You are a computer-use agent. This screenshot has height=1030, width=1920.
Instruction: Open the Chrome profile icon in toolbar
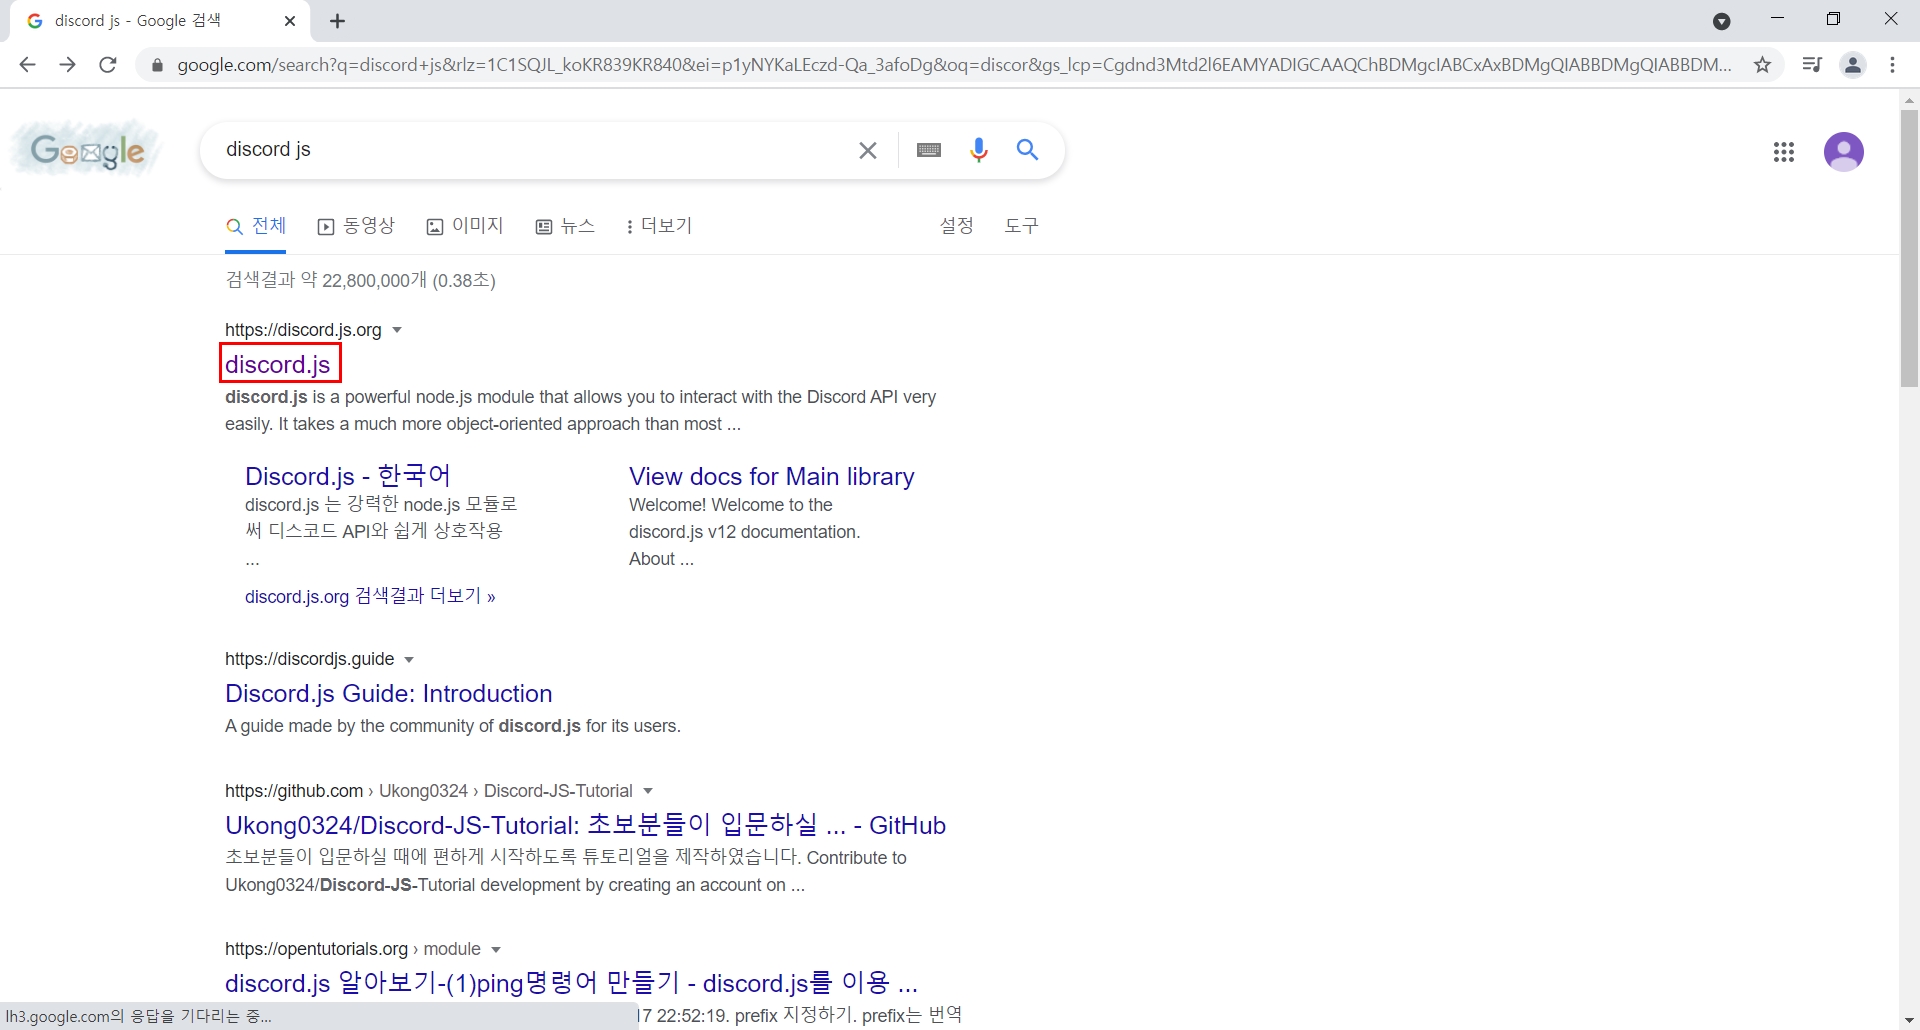point(1853,65)
